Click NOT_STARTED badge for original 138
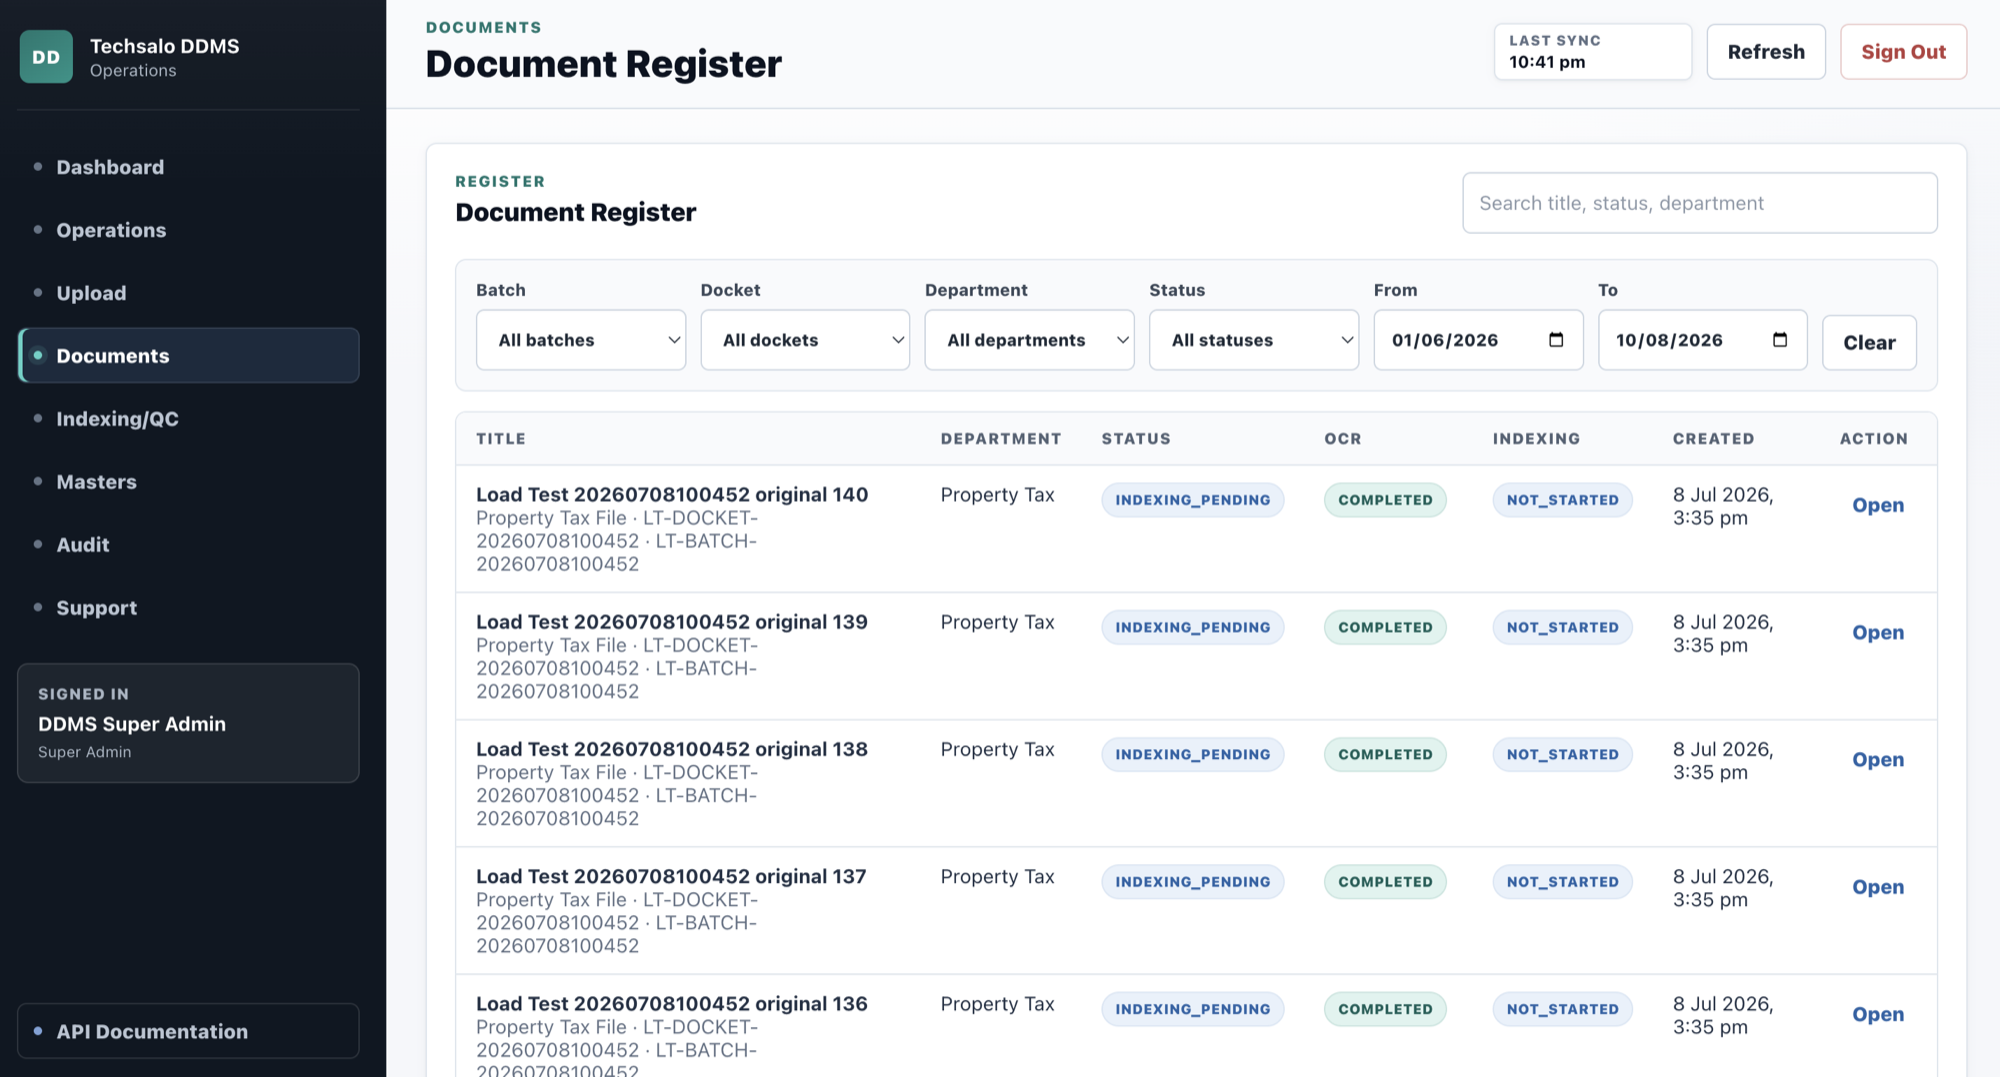Viewport: 2000px width, 1077px height. click(1562, 754)
